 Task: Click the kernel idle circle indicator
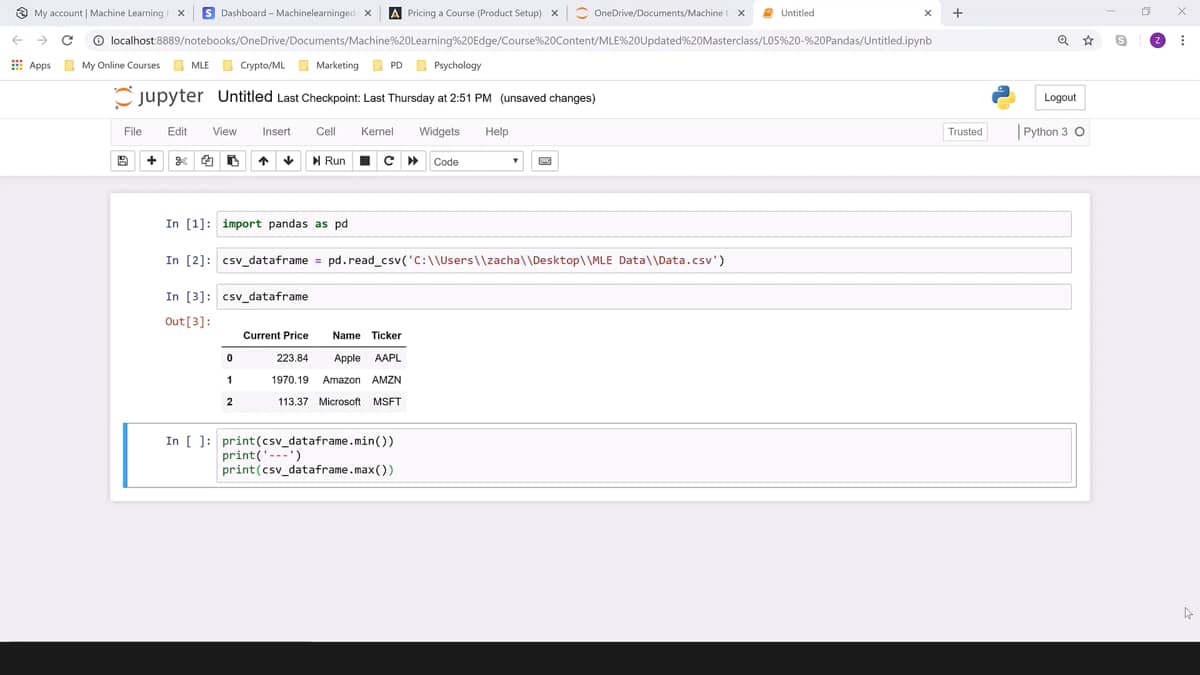tap(1079, 132)
